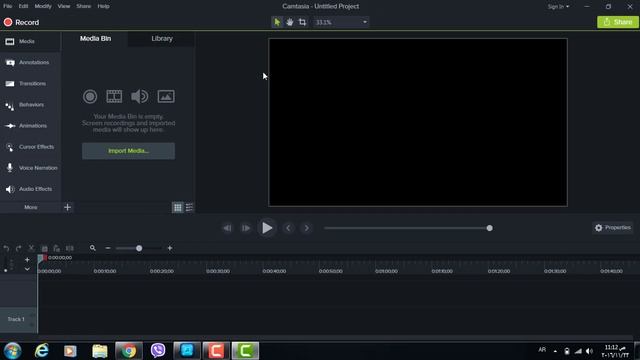
Task: Click the volume icon in system tray
Action: tap(589, 351)
